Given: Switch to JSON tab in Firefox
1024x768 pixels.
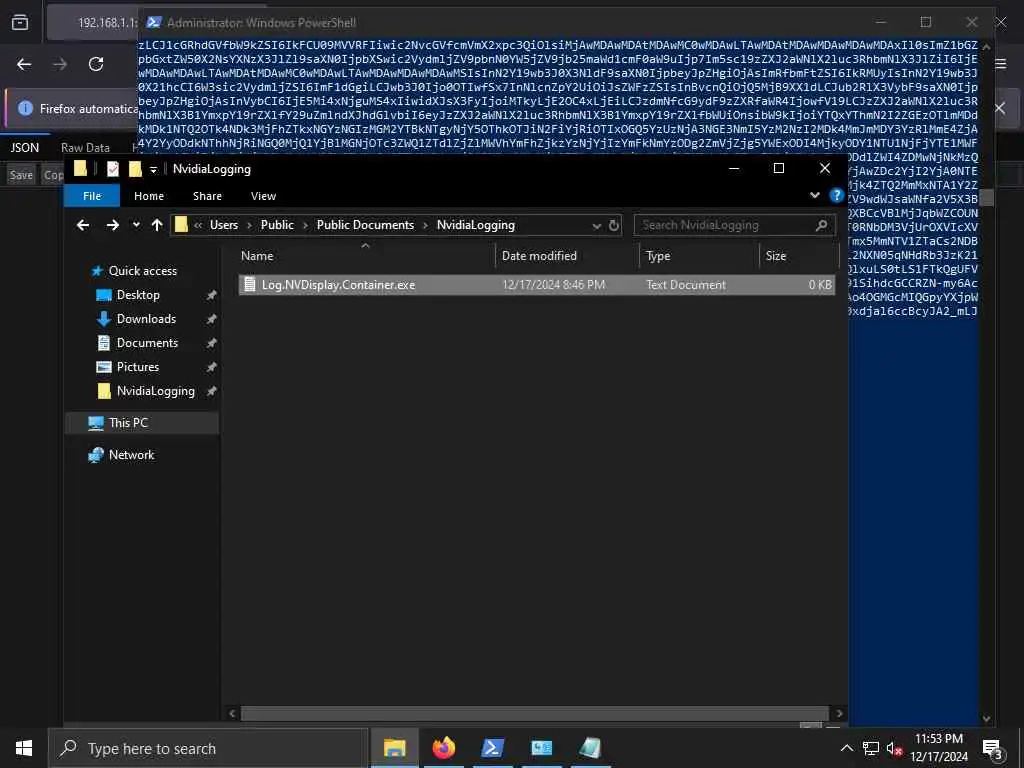Looking at the screenshot, I should [24, 148].
